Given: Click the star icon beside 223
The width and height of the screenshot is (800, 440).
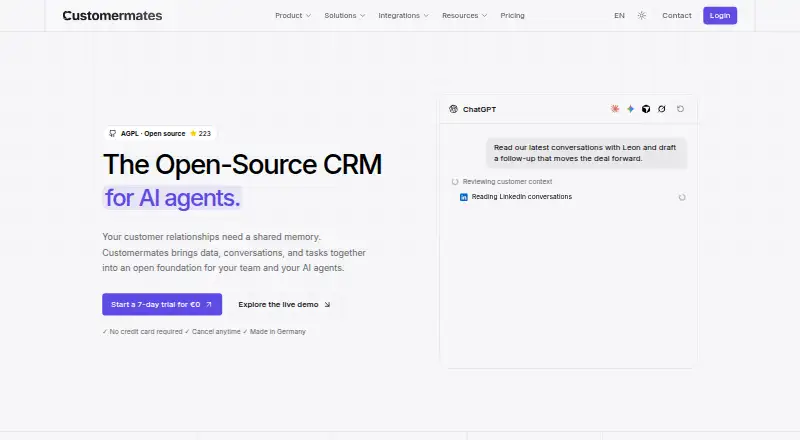Looking at the screenshot, I should [x=193, y=133].
